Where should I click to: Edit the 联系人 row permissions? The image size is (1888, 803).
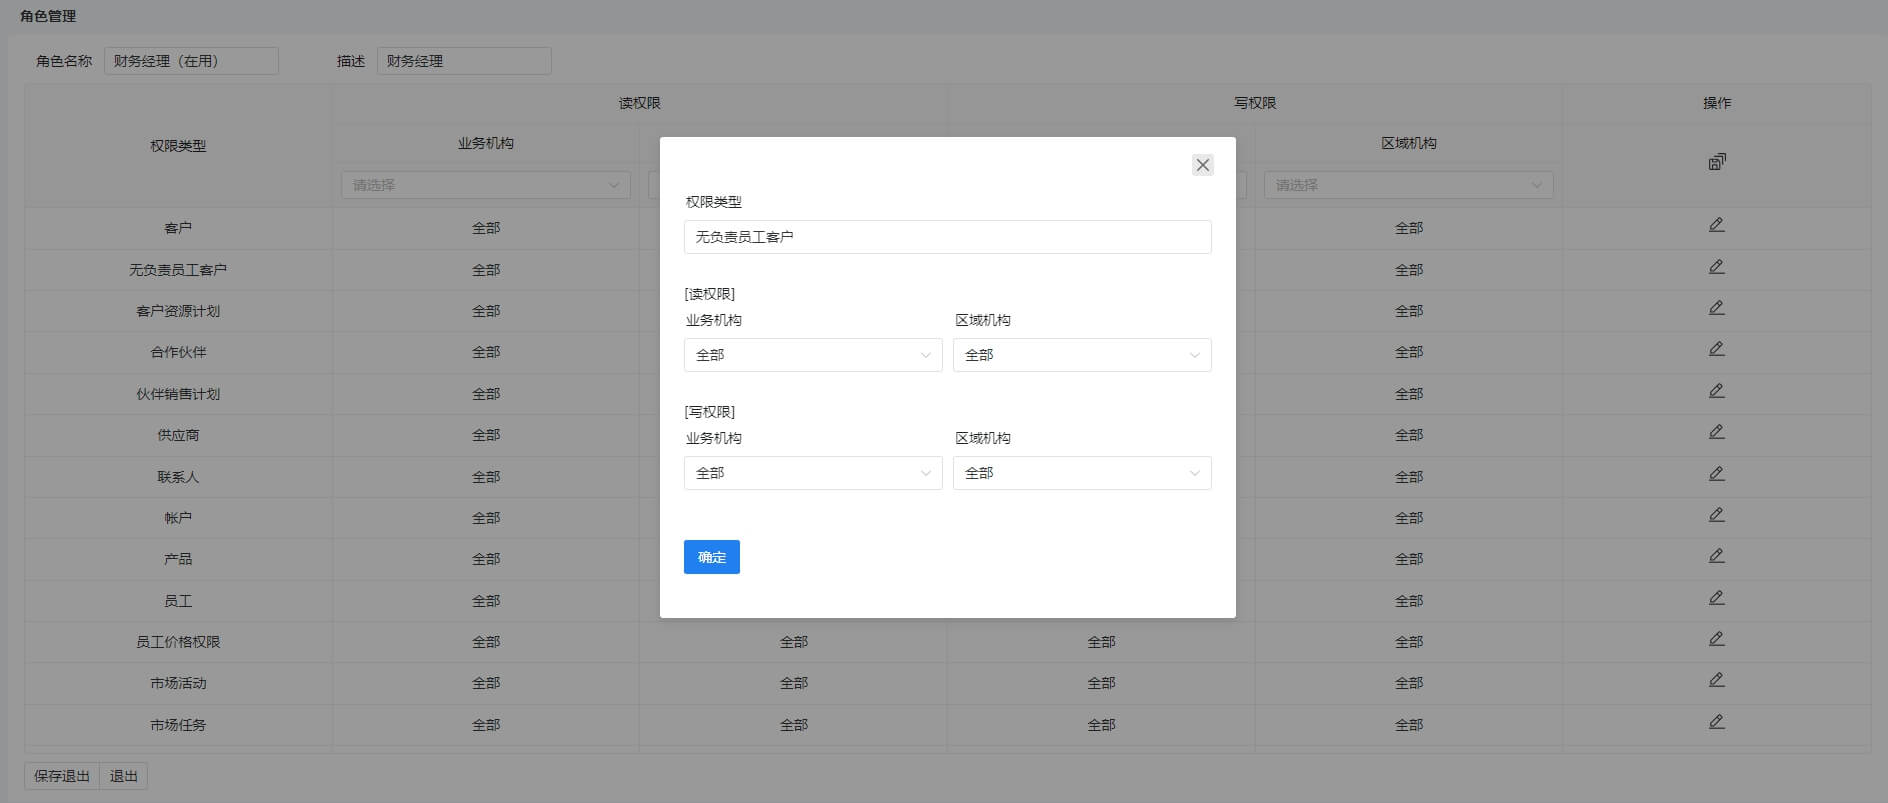[1717, 474]
